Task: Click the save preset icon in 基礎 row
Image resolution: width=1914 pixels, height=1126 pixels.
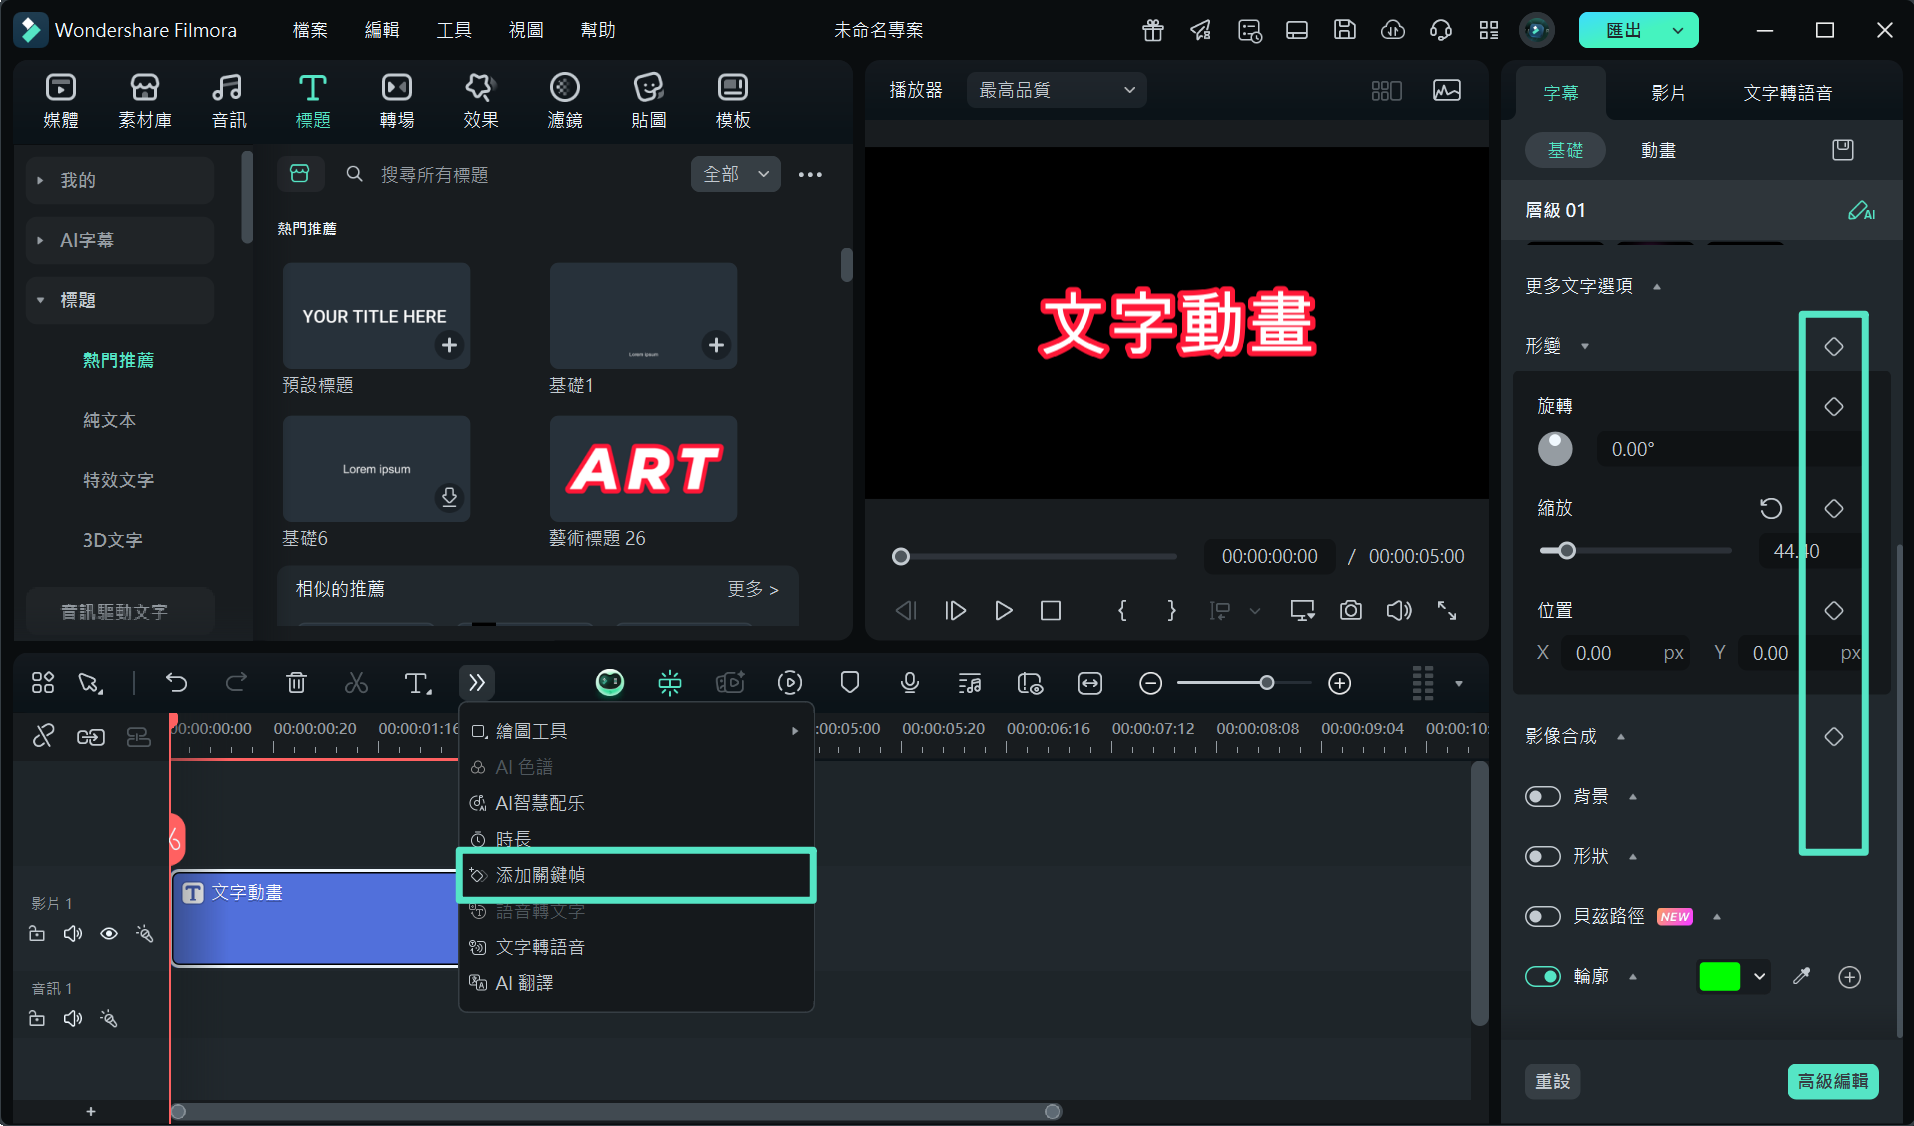Action: point(1843,150)
